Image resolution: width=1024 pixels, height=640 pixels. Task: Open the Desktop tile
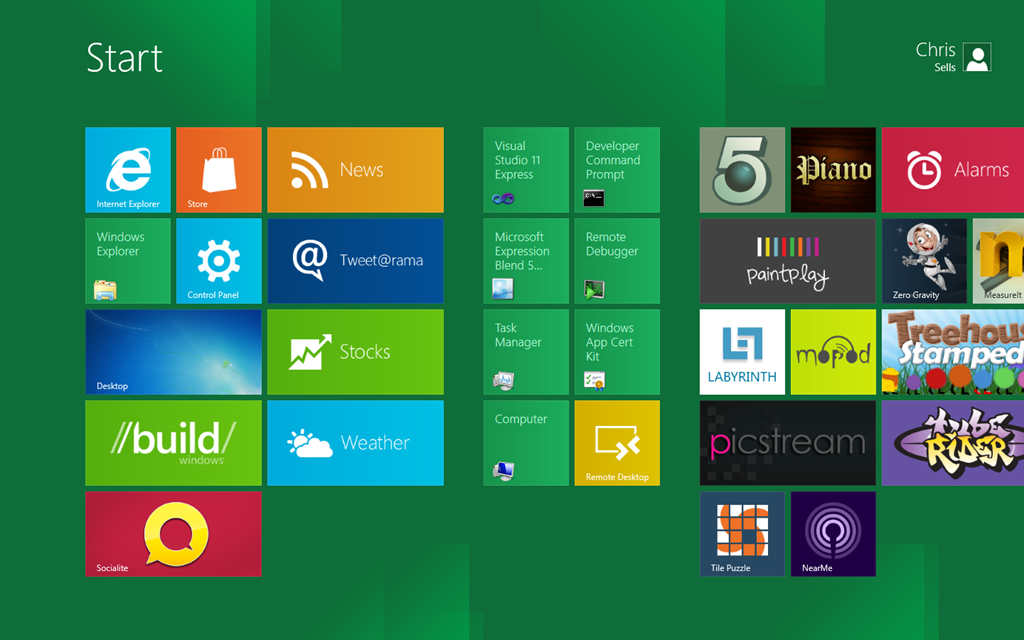pos(173,352)
